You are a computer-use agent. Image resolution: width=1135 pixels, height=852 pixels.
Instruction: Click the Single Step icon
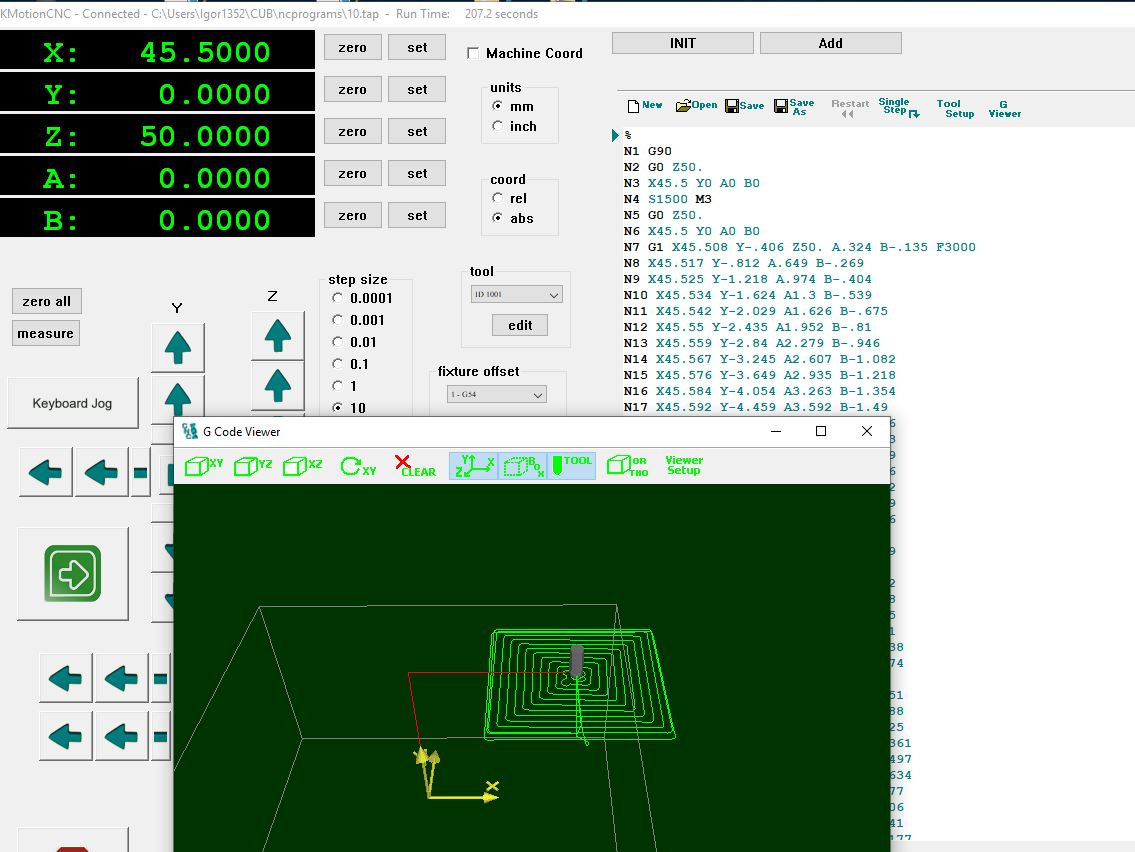pos(897,106)
